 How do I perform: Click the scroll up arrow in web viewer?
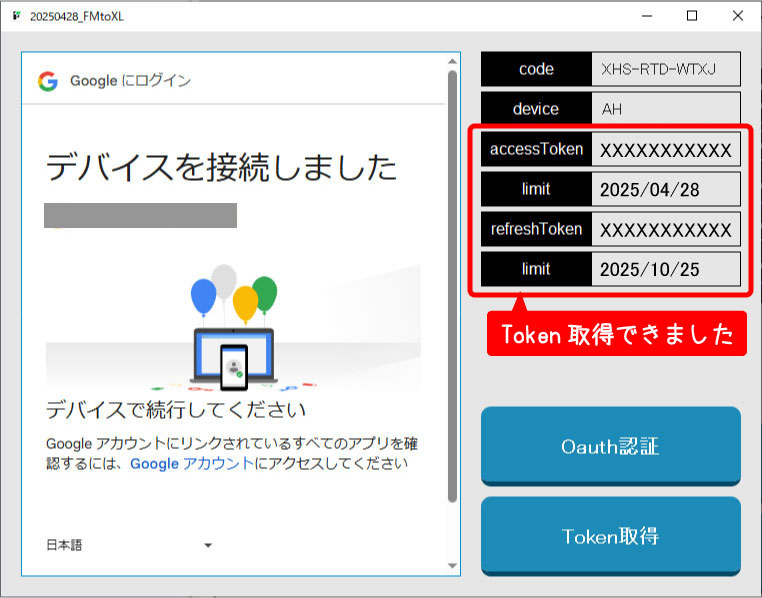452,61
